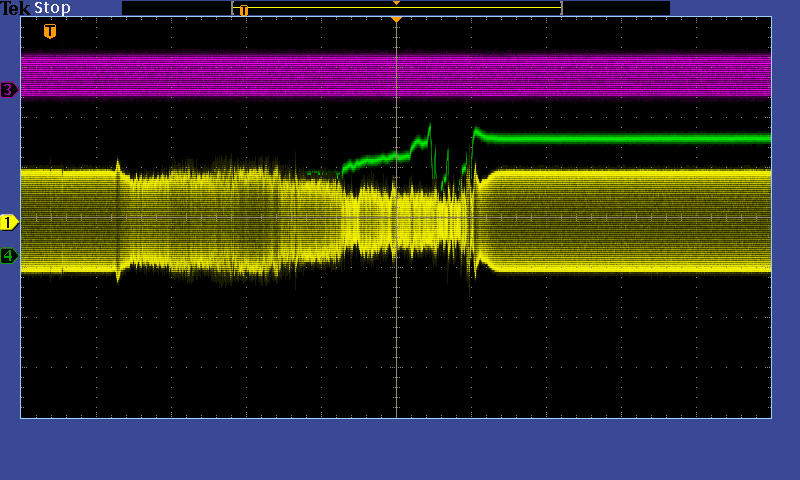Click the vertical center axis near the graticule bottom
The height and width of the screenshot is (480, 800).
click(x=396, y=400)
